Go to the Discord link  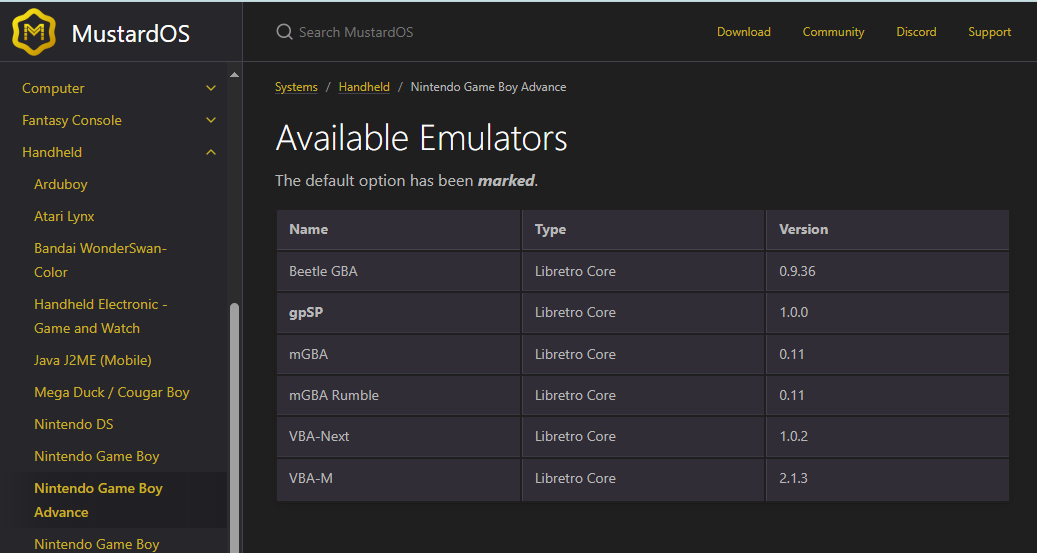(x=916, y=32)
